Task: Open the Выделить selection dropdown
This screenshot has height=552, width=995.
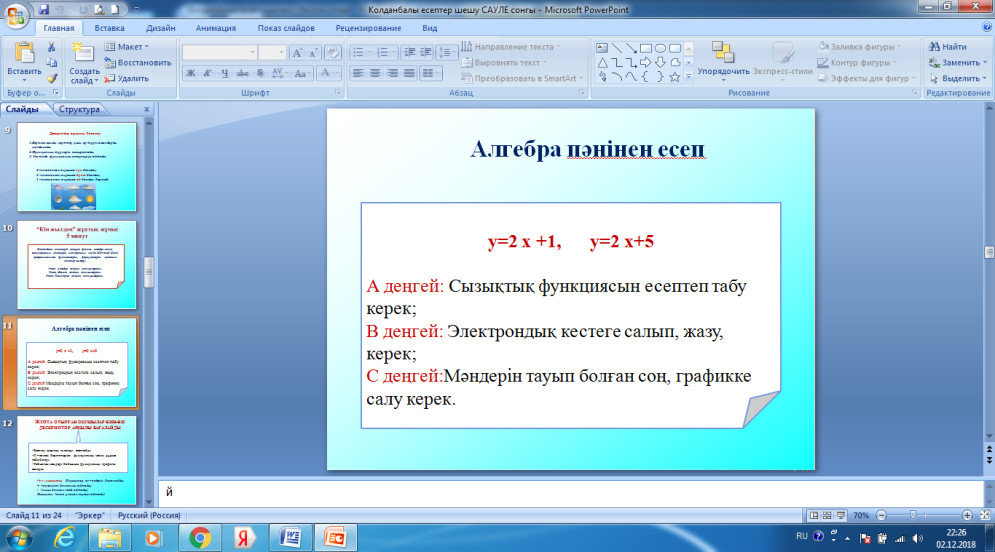Action: pyautogui.click(x=959, y=78)
